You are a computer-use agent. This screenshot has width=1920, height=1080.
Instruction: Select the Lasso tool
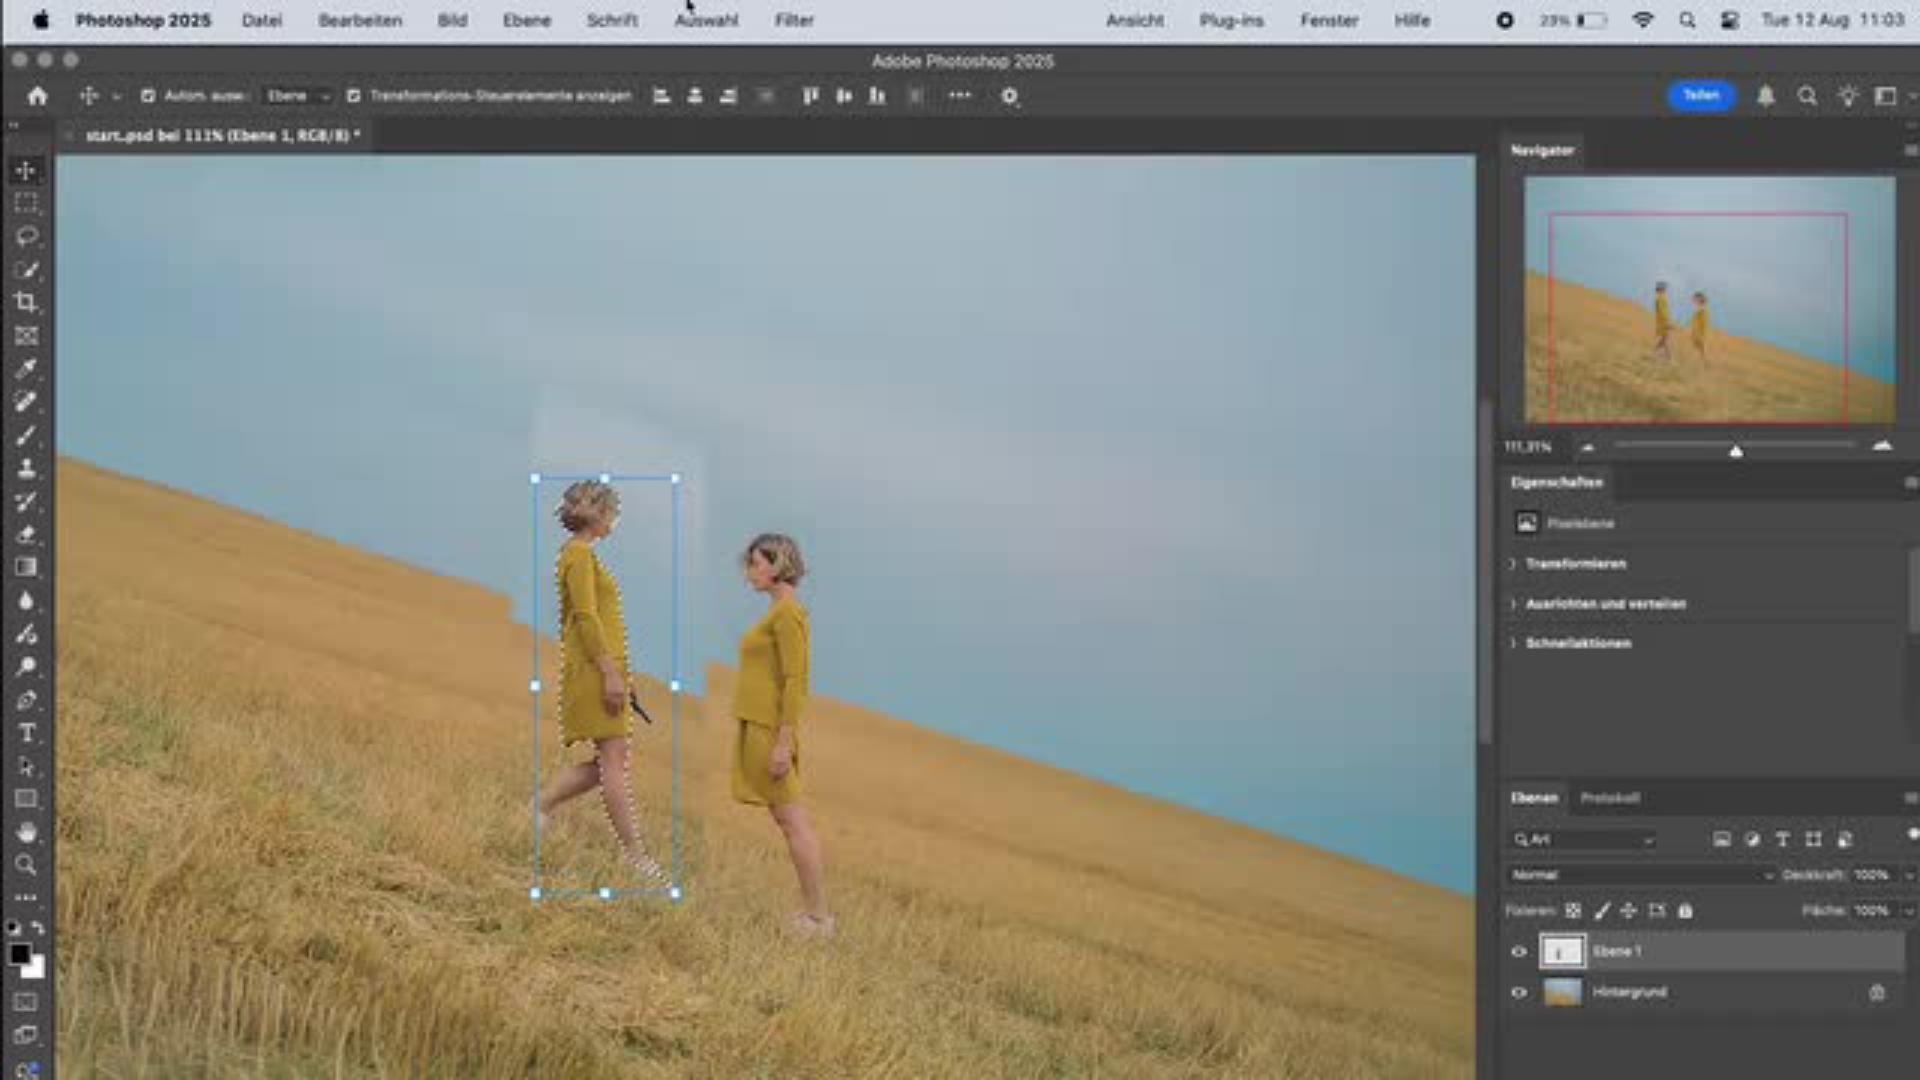pyautogui.click(x=27, y=237)
